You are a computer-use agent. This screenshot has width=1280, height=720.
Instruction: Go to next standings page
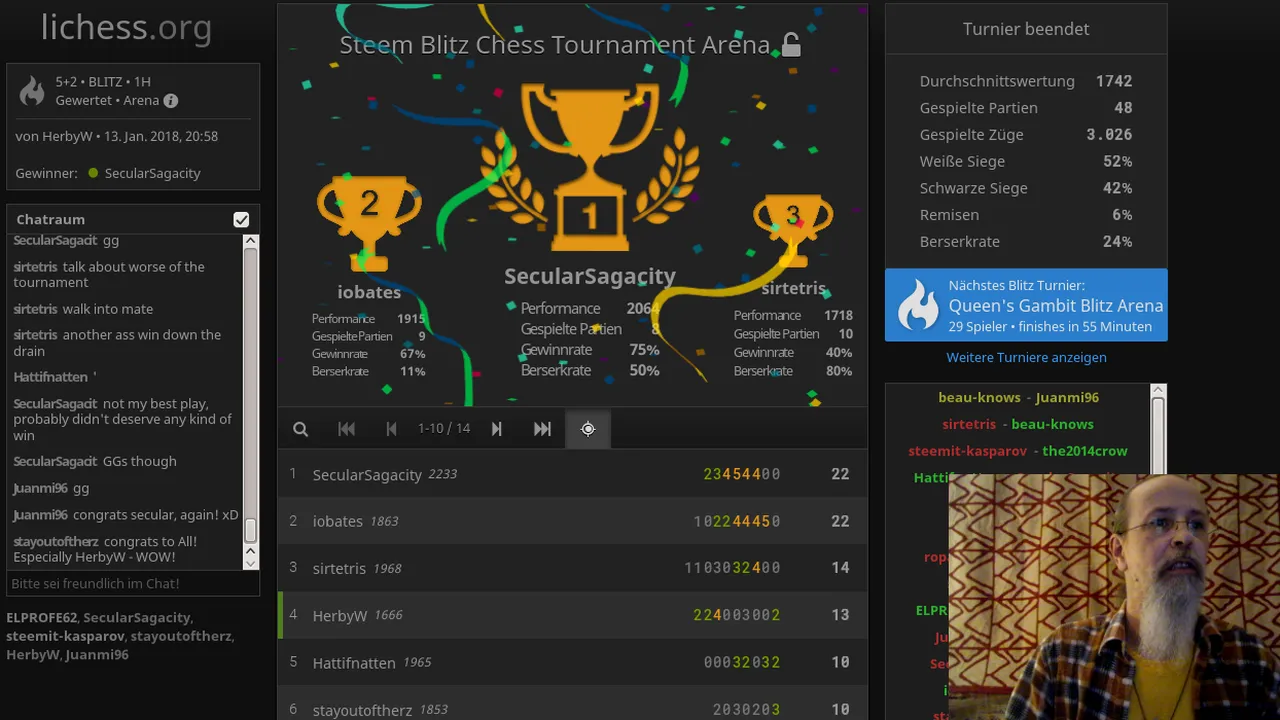(x=496, y=429)
